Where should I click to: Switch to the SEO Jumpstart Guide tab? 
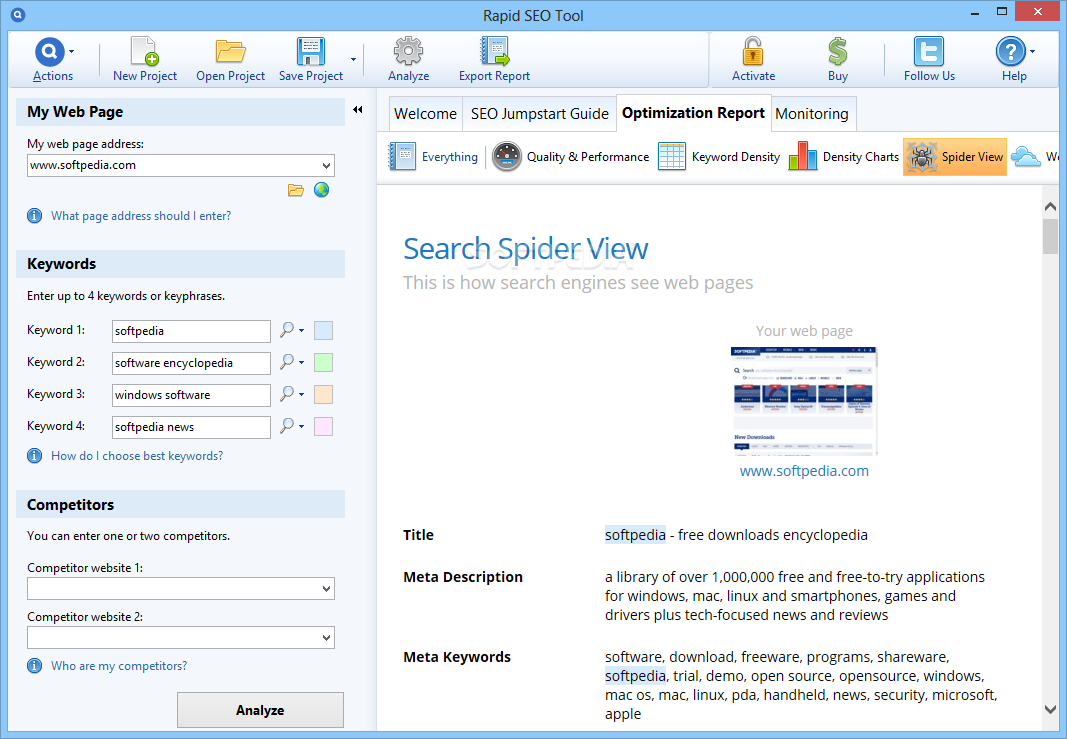point(540,114)
